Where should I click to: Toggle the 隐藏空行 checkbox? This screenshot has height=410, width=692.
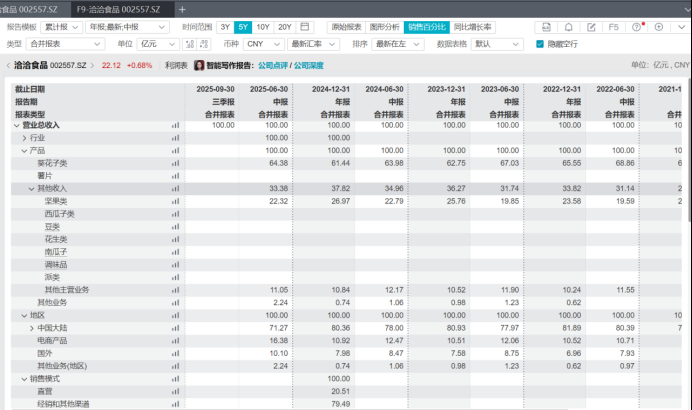(541, 44)
